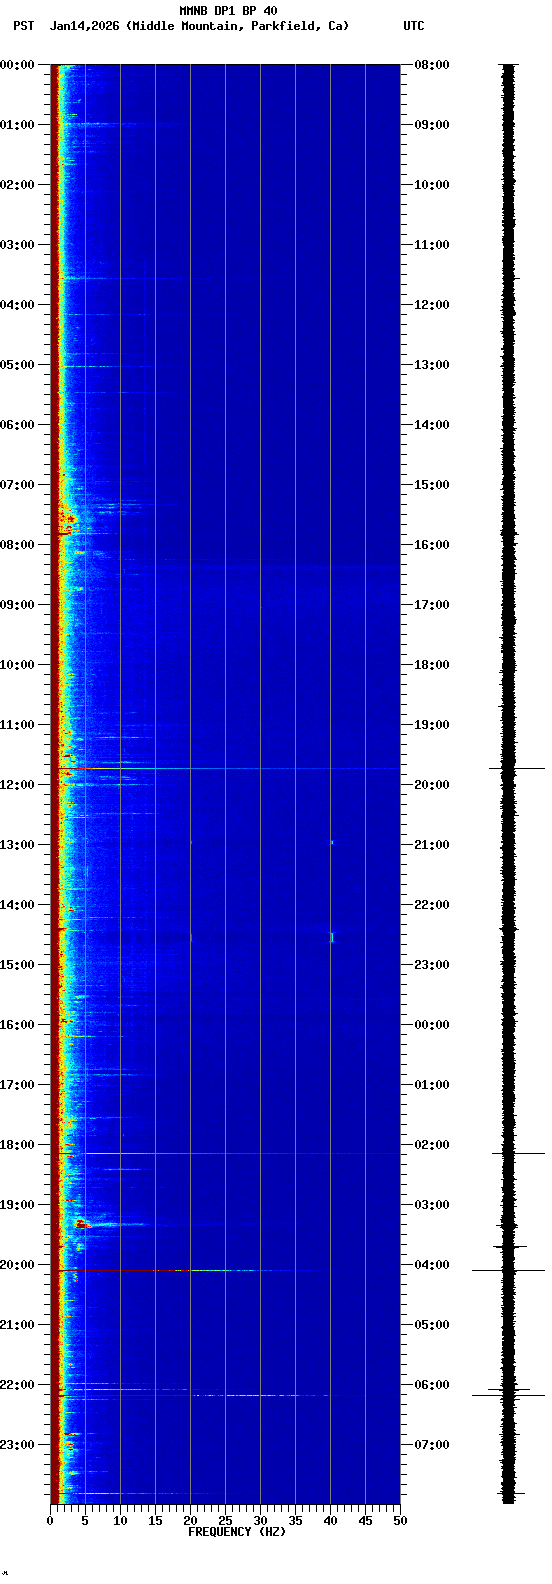Screen dimensions: 552x1584
Task: Select the 14:00 PST time label
Action: [x=18, y=905]
